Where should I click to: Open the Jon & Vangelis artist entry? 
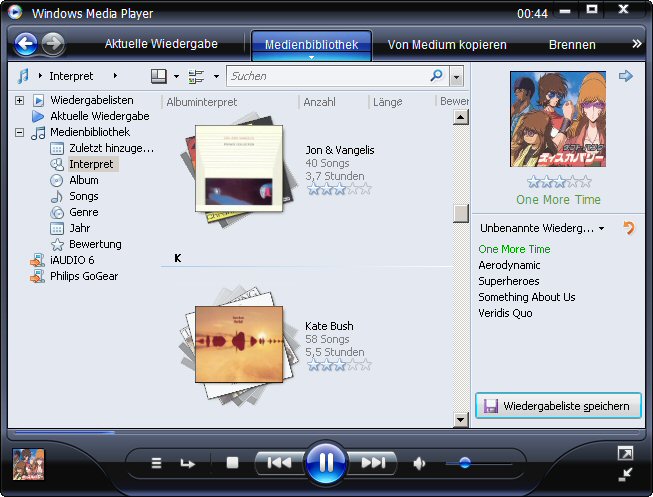pyautogui.click(x=340, y=150)
